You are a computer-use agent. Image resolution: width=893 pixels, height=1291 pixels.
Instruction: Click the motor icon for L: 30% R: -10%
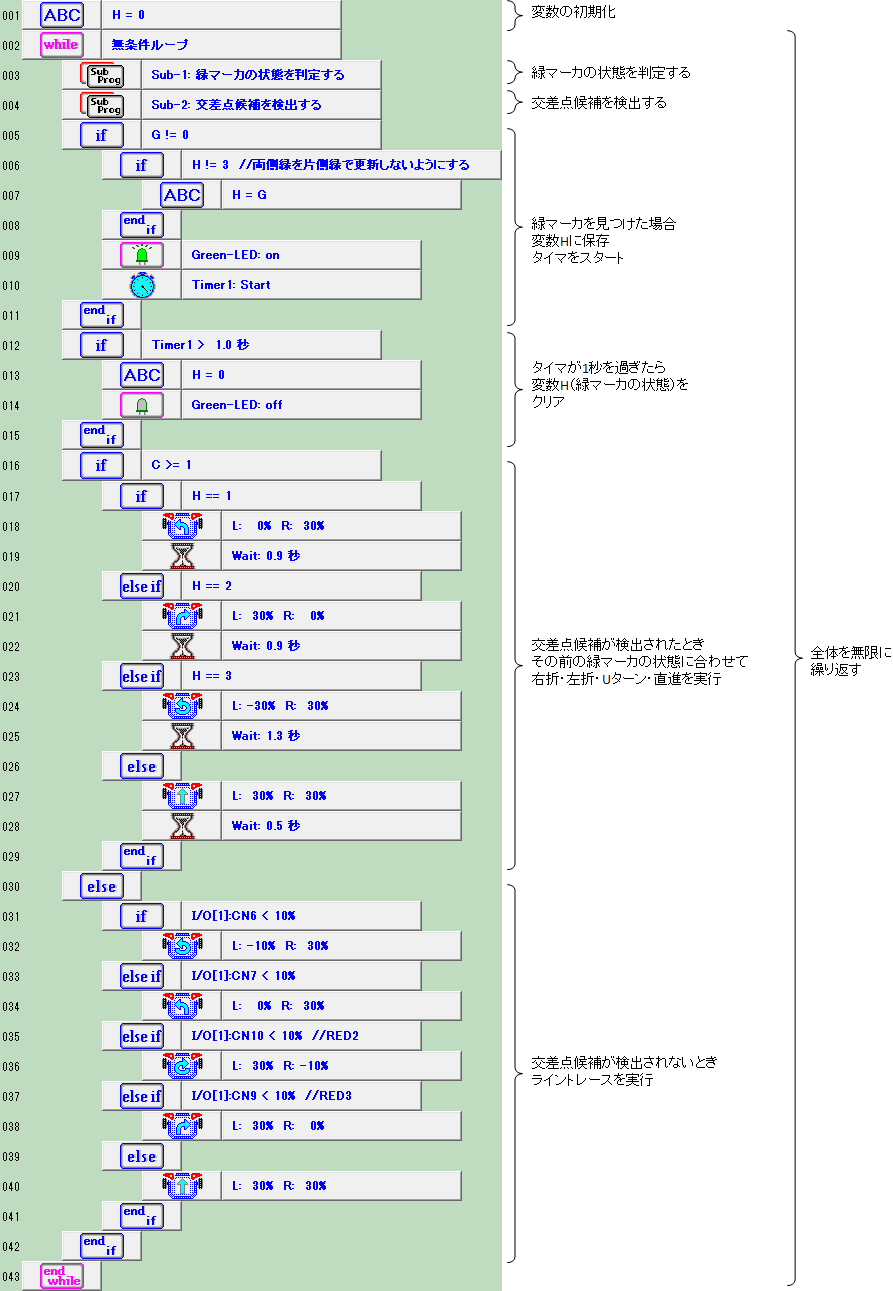point(182,1065)
